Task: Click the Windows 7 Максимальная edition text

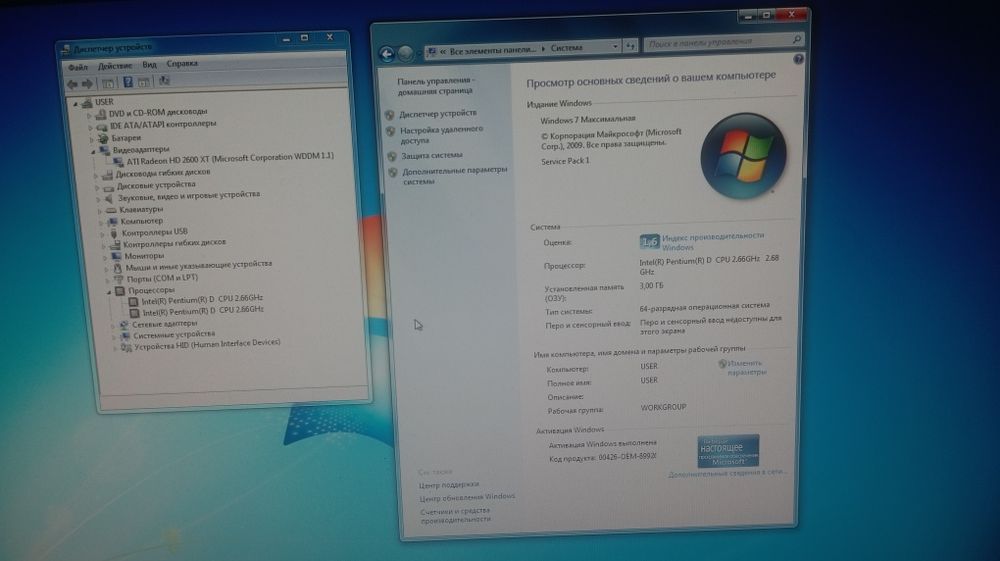Action: [x=587, y=119]
